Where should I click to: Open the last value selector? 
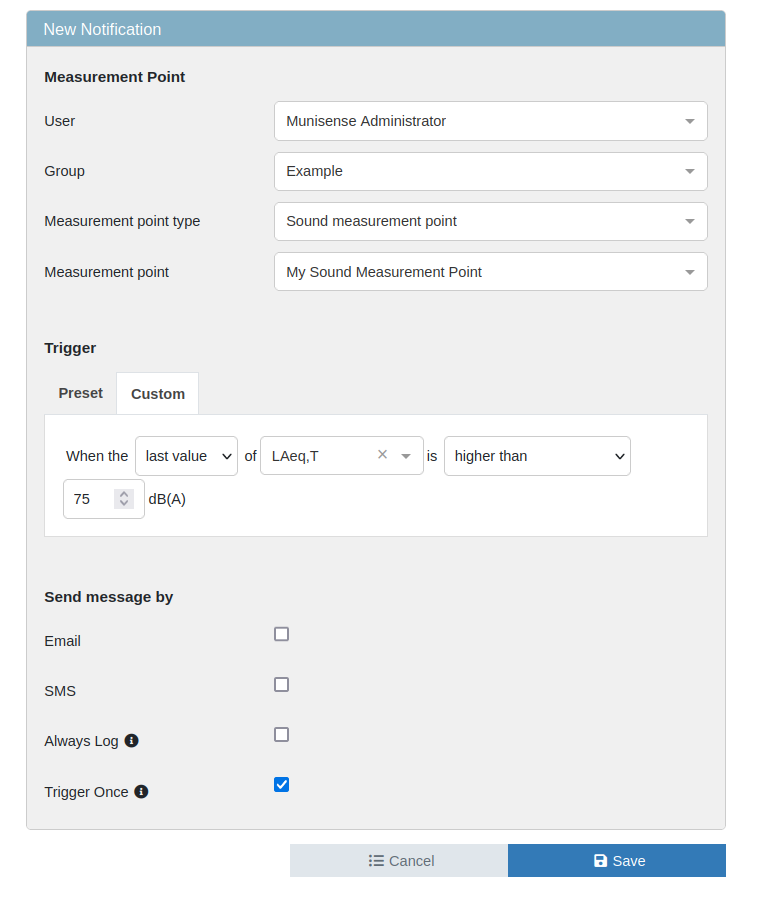(x=186, y=456)
